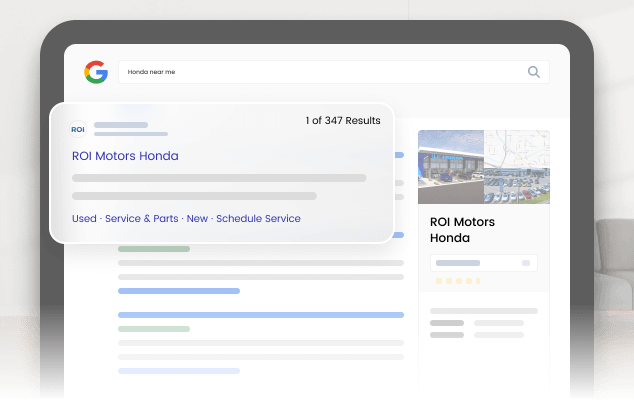634x400 pixels.
Task: Open the Service & Parts sitelink
Action: click(142, 218)
